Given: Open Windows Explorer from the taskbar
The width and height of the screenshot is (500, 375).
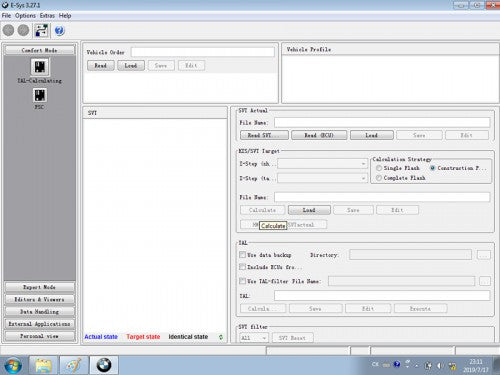Looking at the screenshot, I should [44, 365].
